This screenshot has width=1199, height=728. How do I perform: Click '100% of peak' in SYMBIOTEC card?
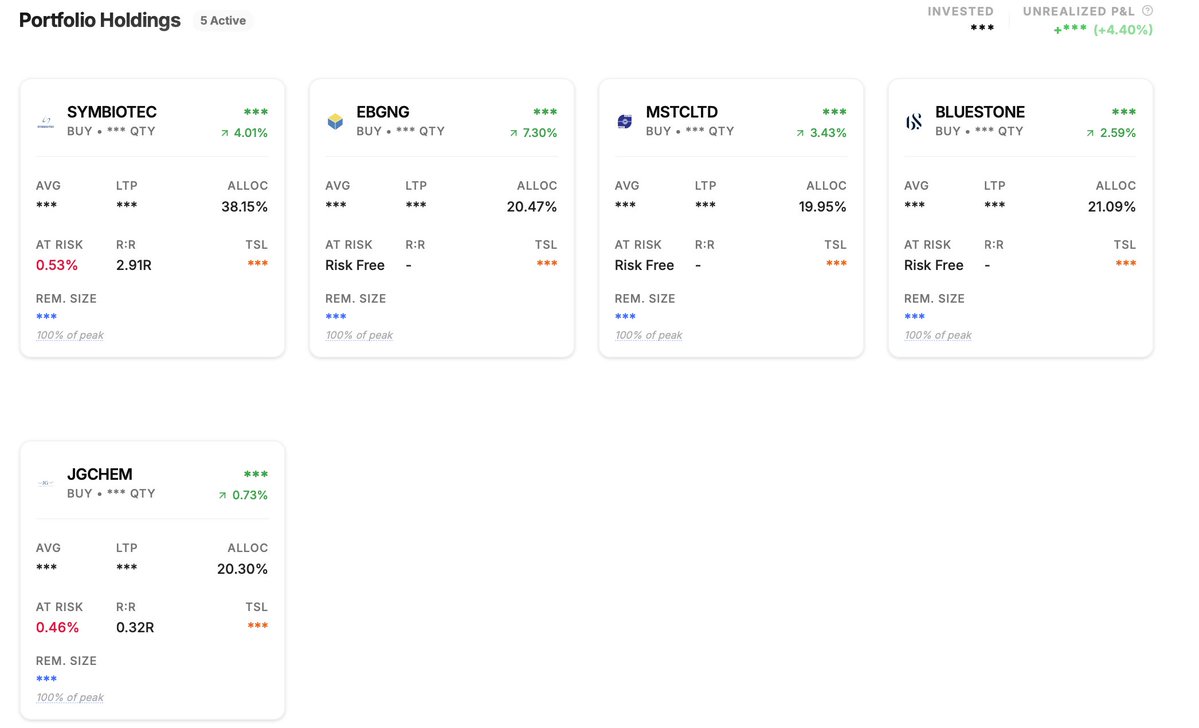(x=70, y=335)
